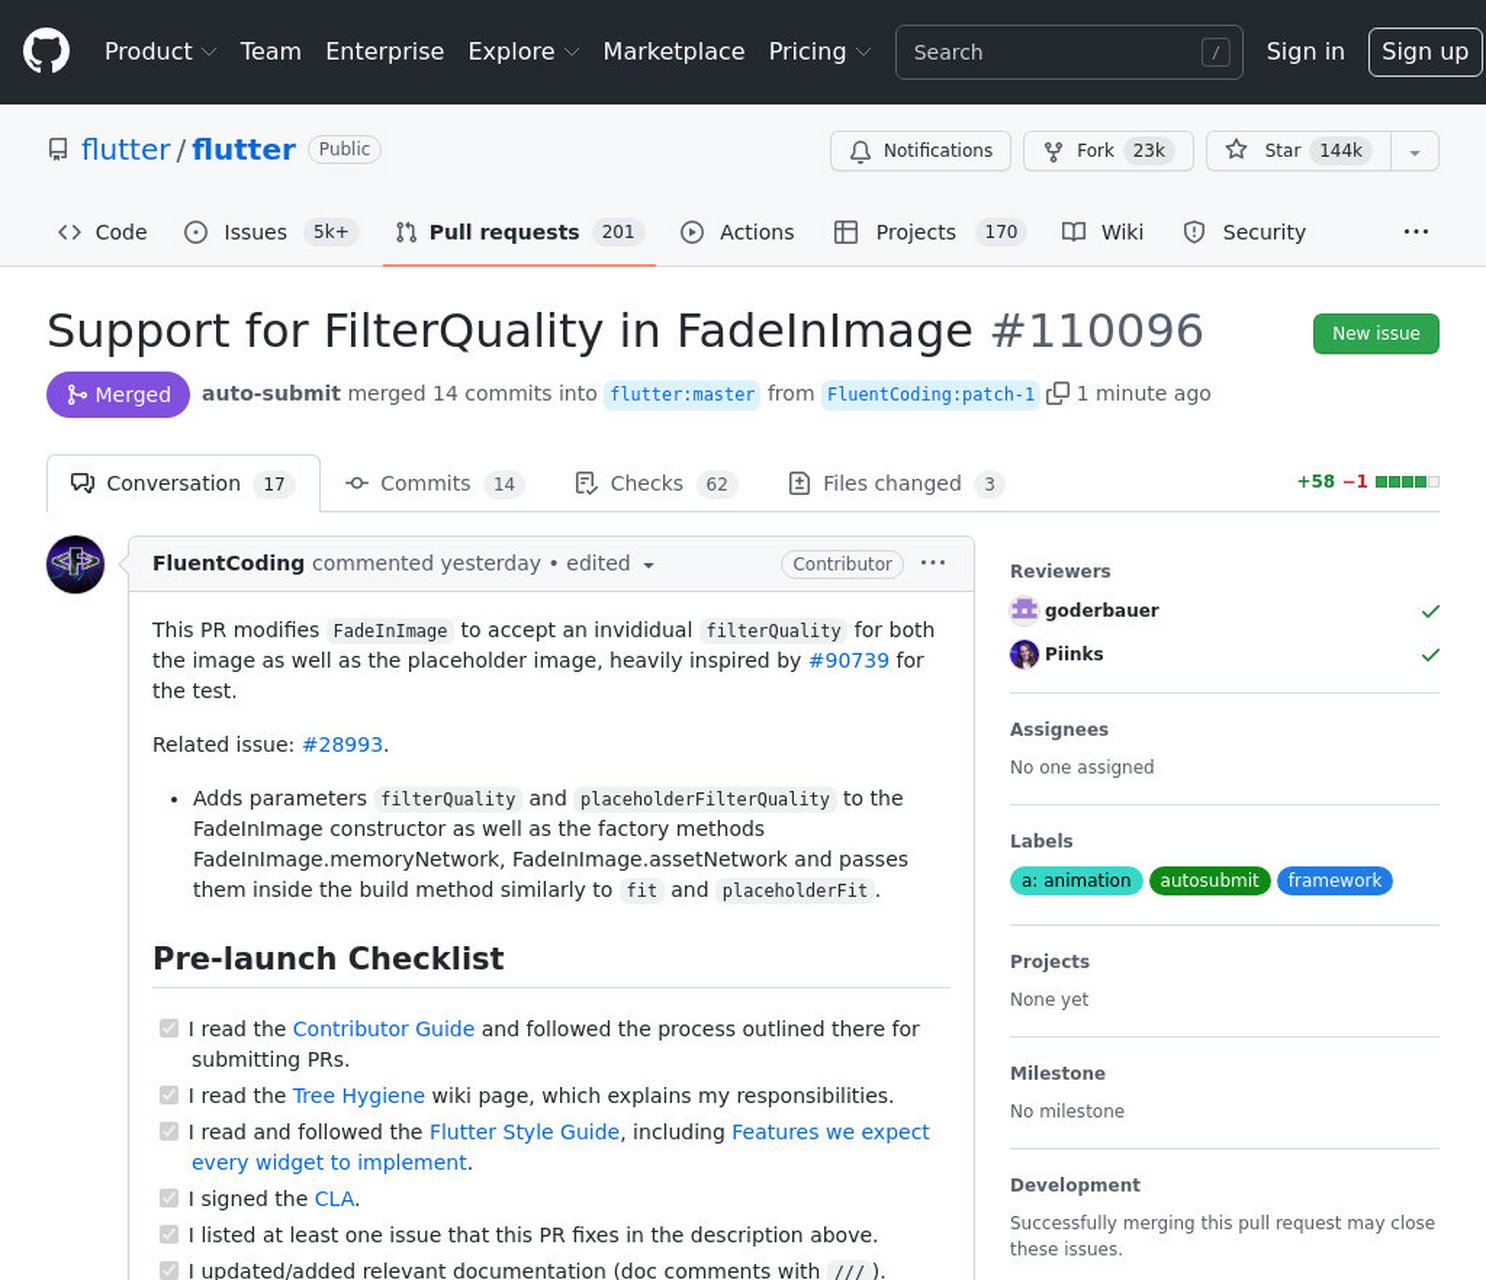Show more repository navigation items

coord(1415,232)
